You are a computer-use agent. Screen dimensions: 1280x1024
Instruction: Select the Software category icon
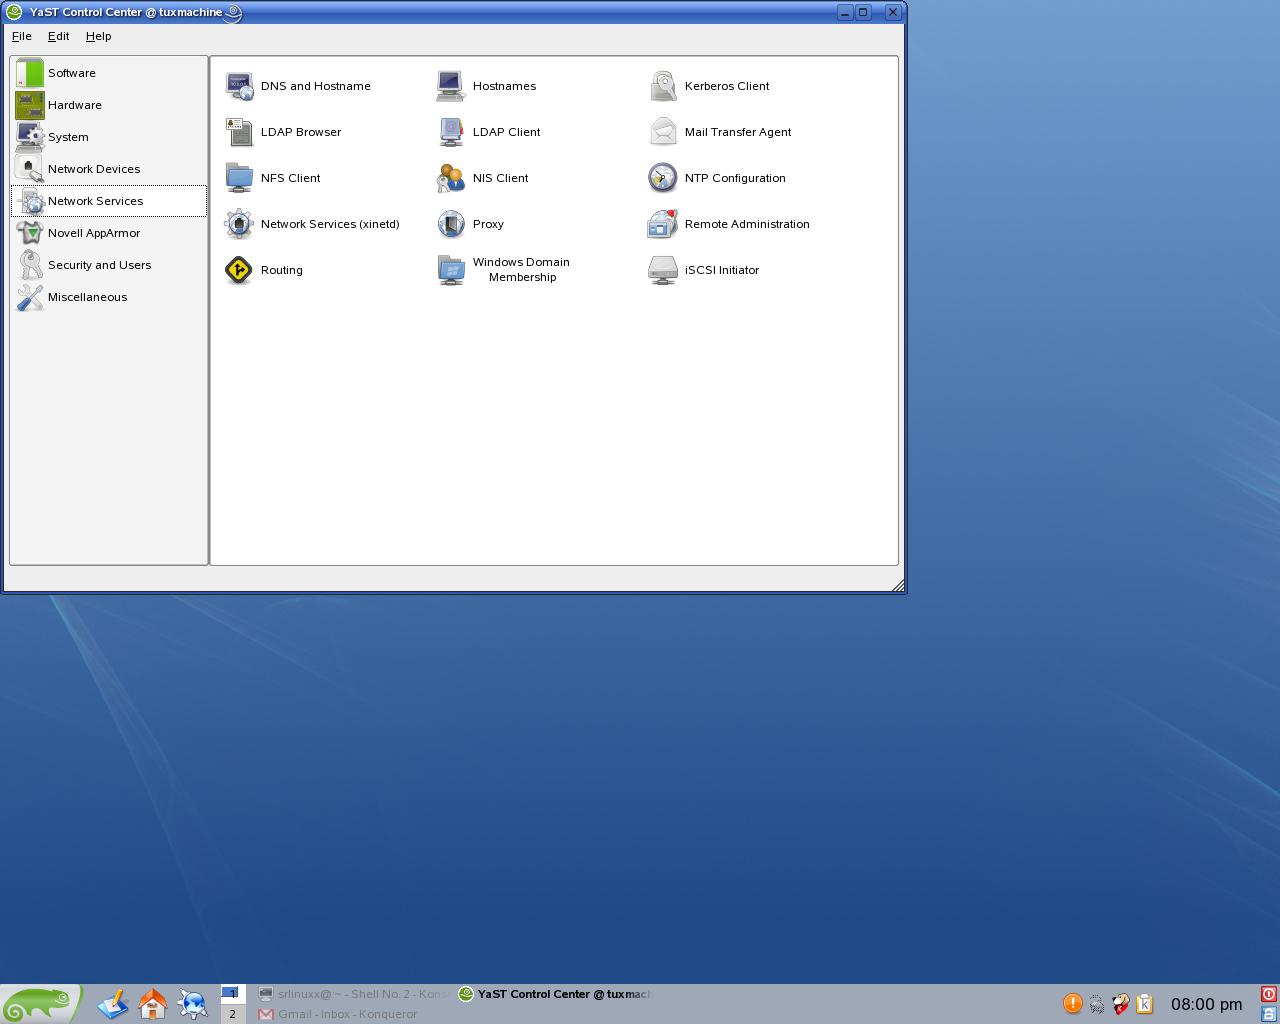(30, 73)
